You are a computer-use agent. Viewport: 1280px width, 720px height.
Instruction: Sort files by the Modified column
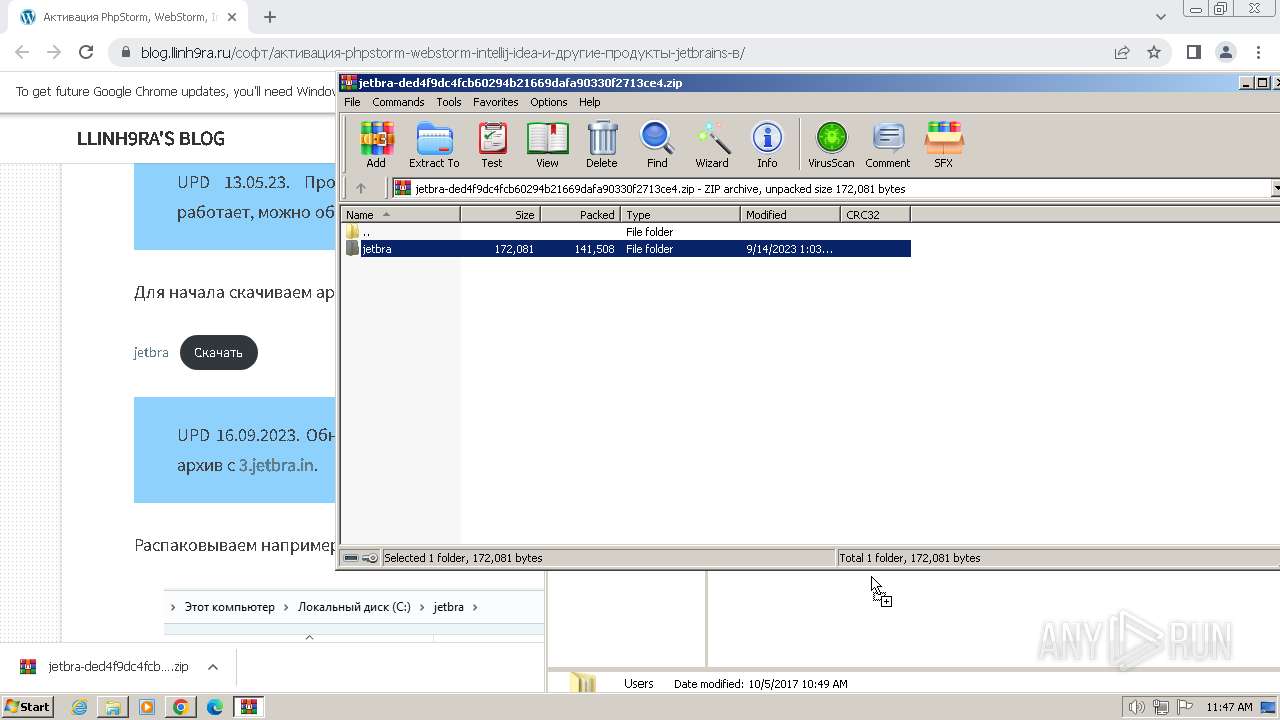pos(791,215)
